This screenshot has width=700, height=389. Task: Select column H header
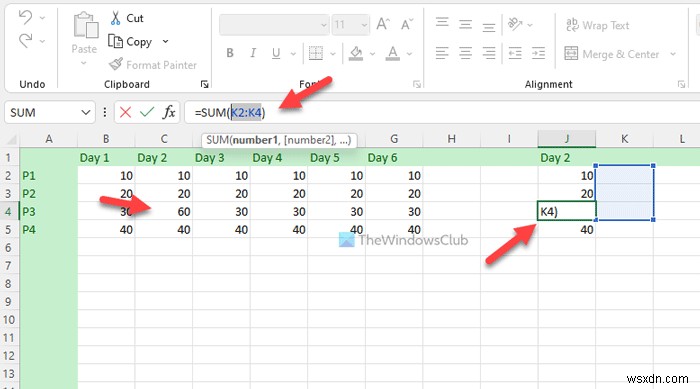452,139
